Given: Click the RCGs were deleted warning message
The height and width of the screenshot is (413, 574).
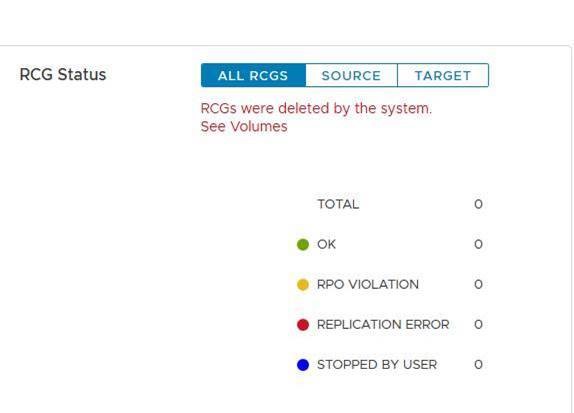Looking at the screenshot, I should tap(316, 109).
